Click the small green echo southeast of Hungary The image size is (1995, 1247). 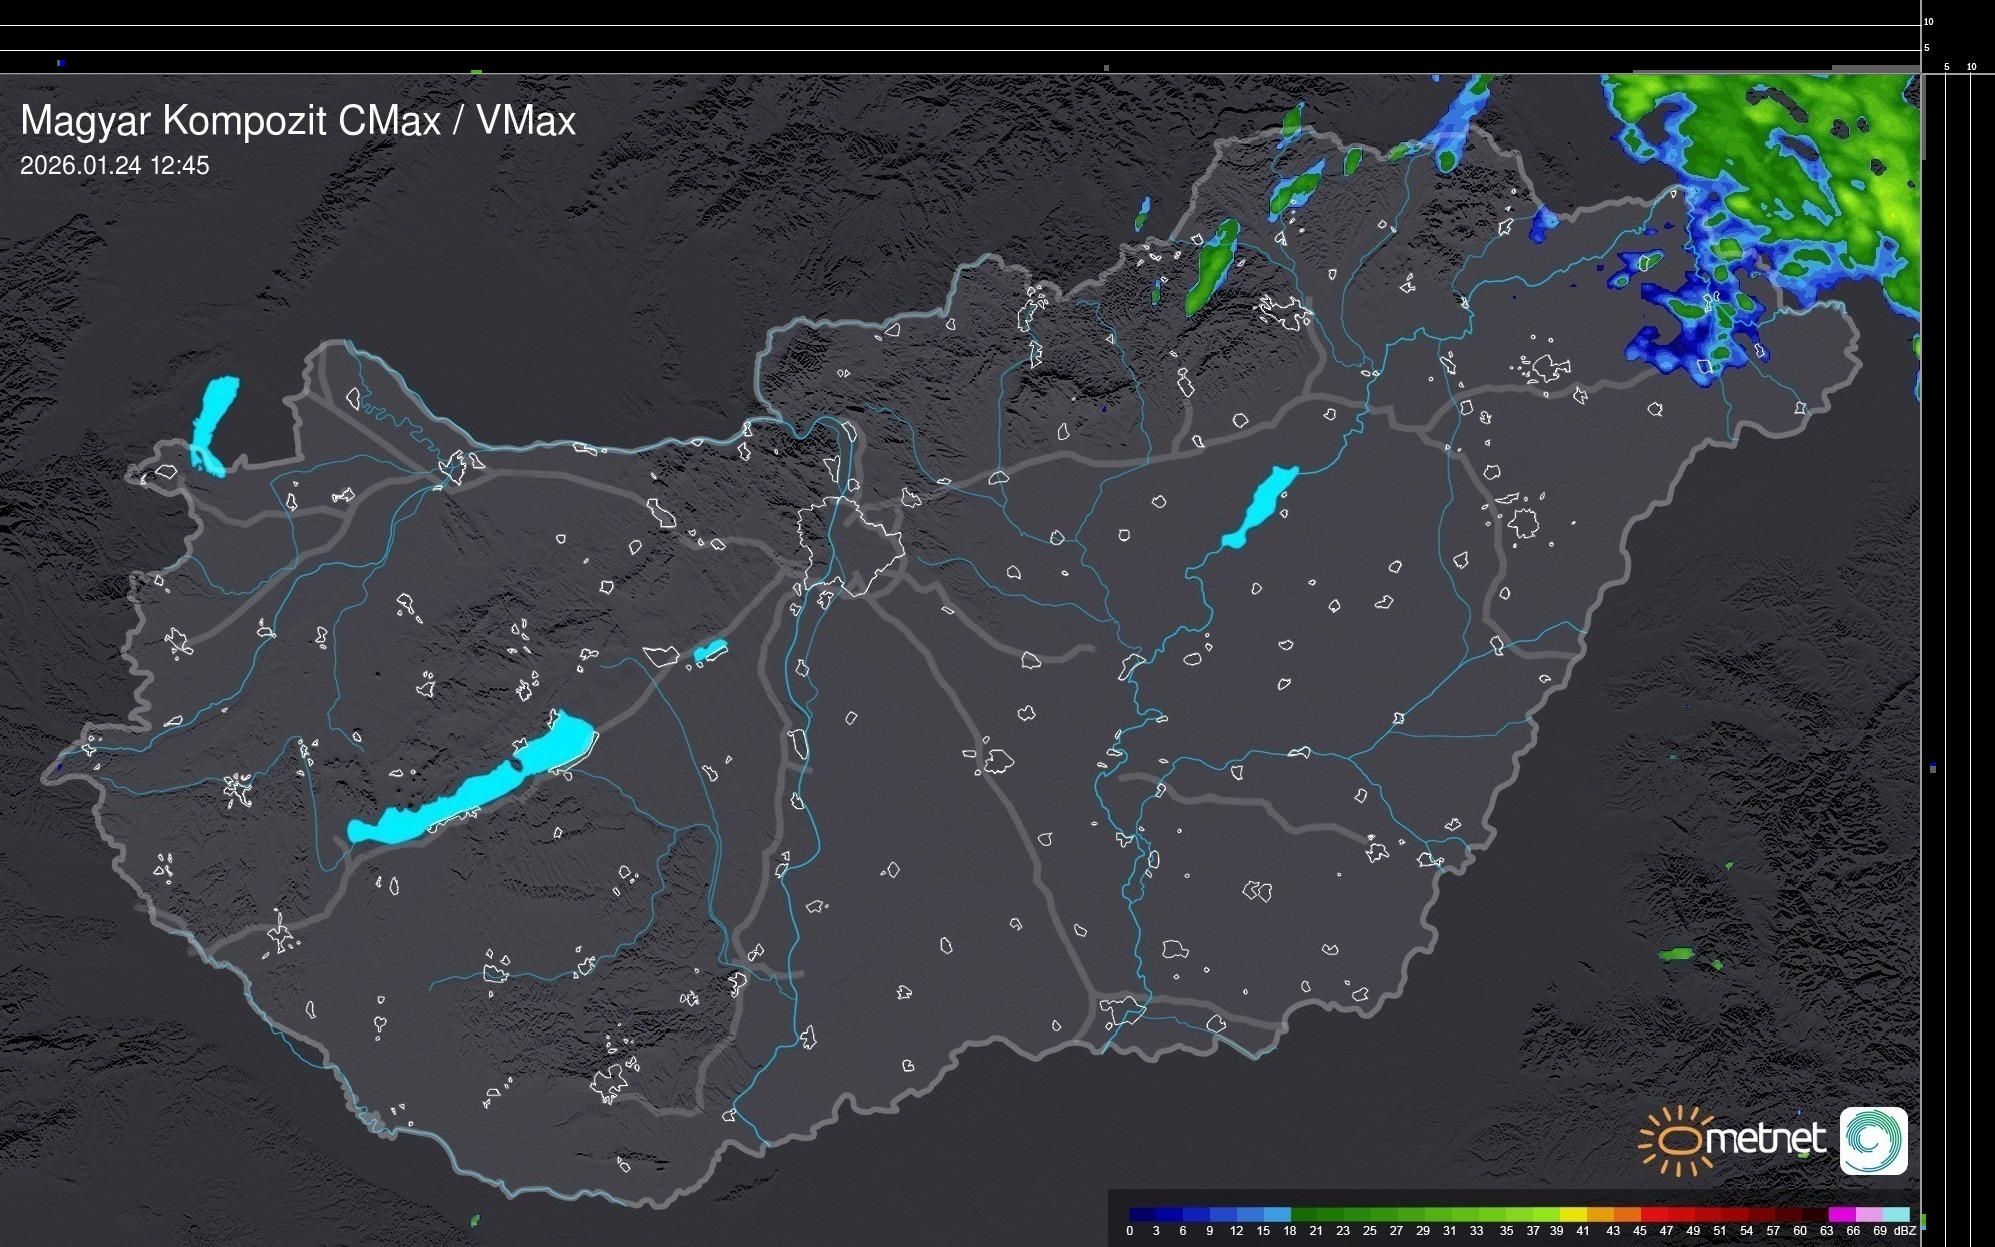point(1677,954)
